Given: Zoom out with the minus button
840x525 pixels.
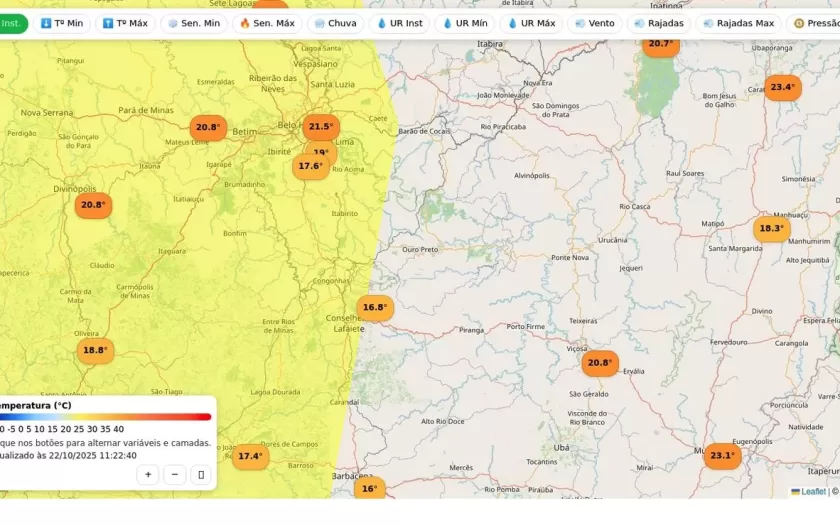Looking at the screenshot, I should (175, 474).
